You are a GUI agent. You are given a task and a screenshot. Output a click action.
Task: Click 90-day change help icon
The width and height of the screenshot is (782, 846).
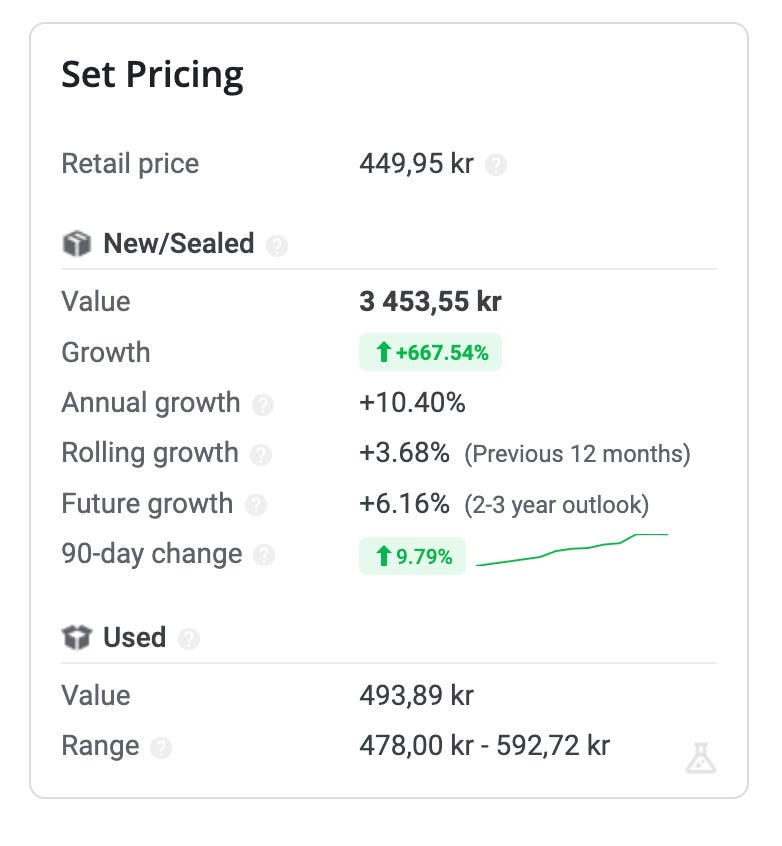(x=264, y=555)
